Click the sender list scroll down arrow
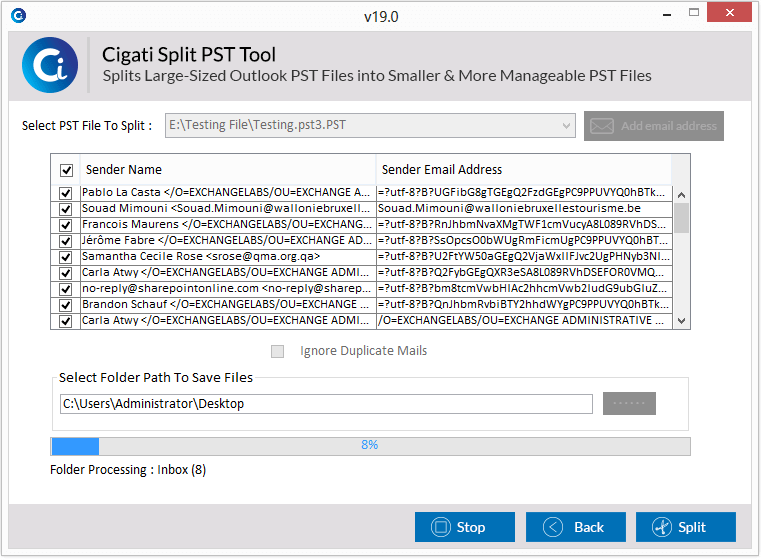 [x=681, y=321]
